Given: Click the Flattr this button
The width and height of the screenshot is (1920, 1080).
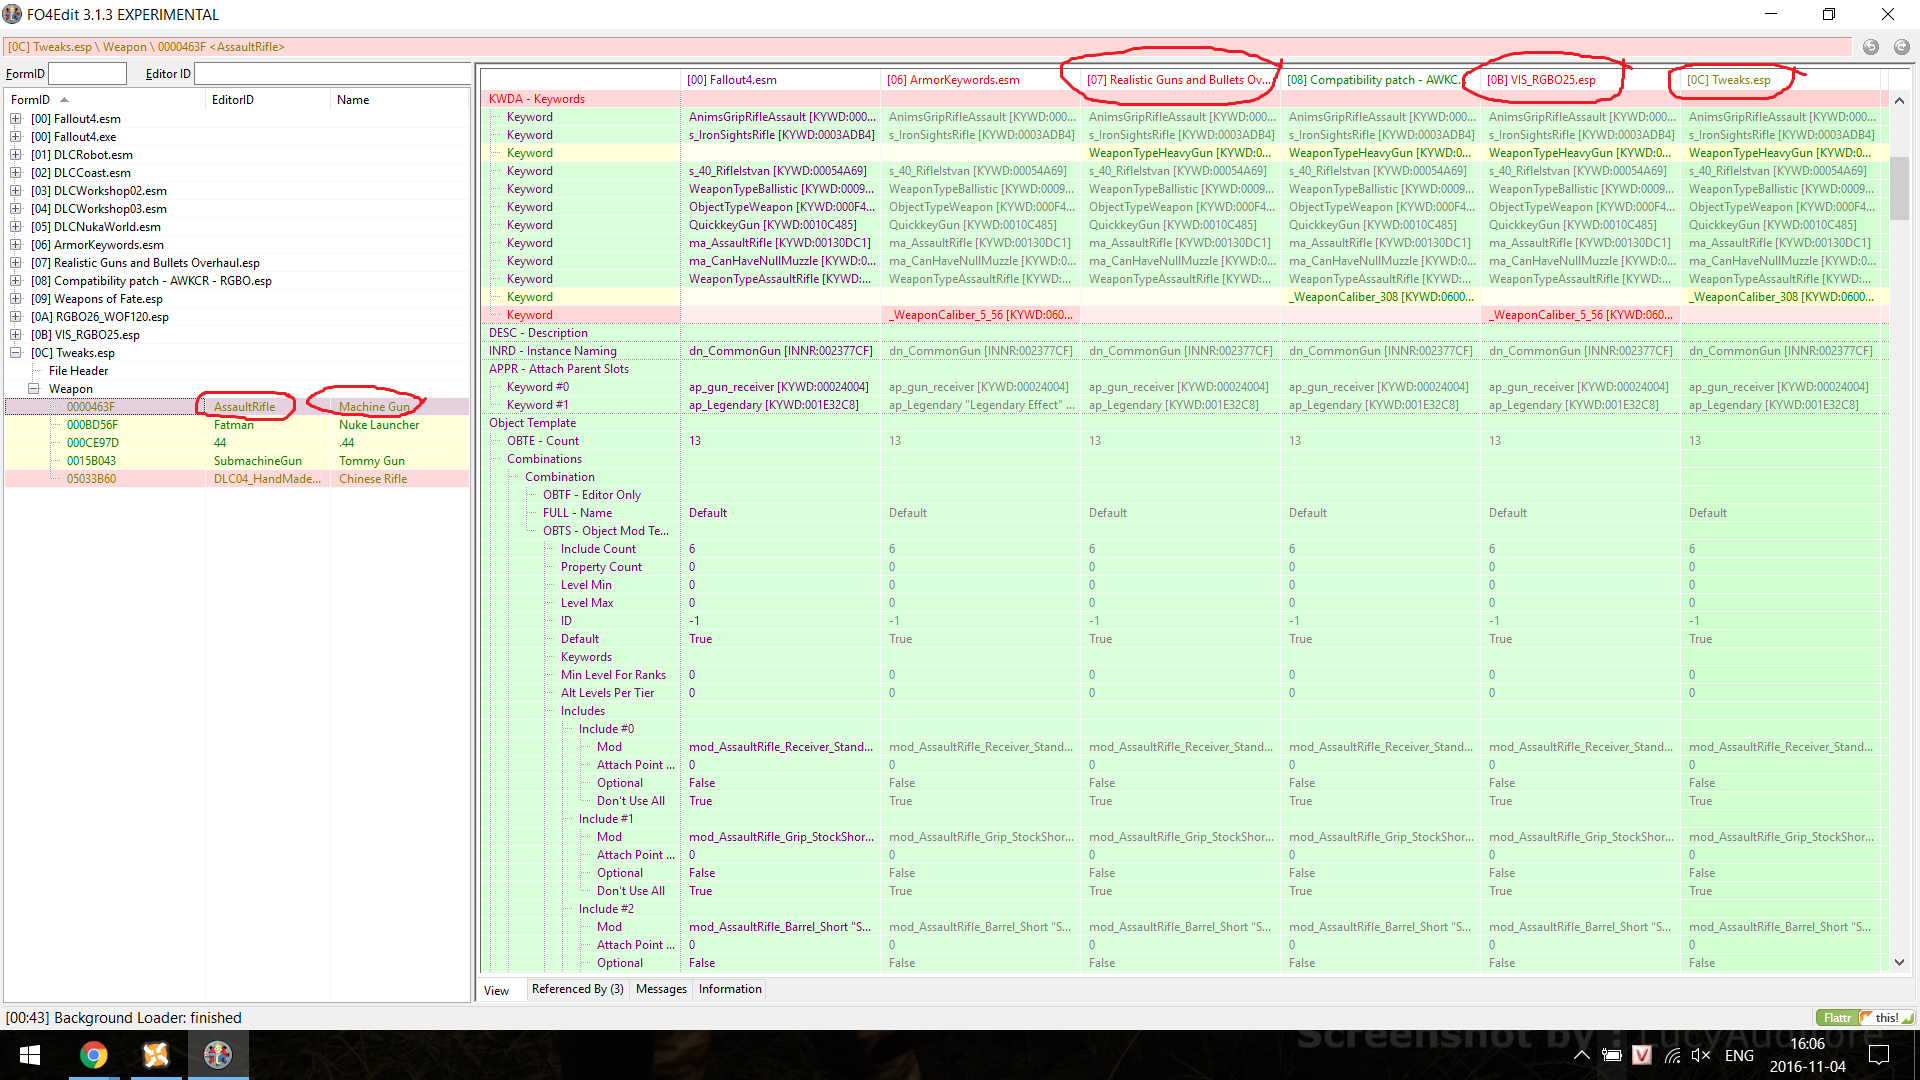Looking at the screenshot, I should point(1865,1017).
